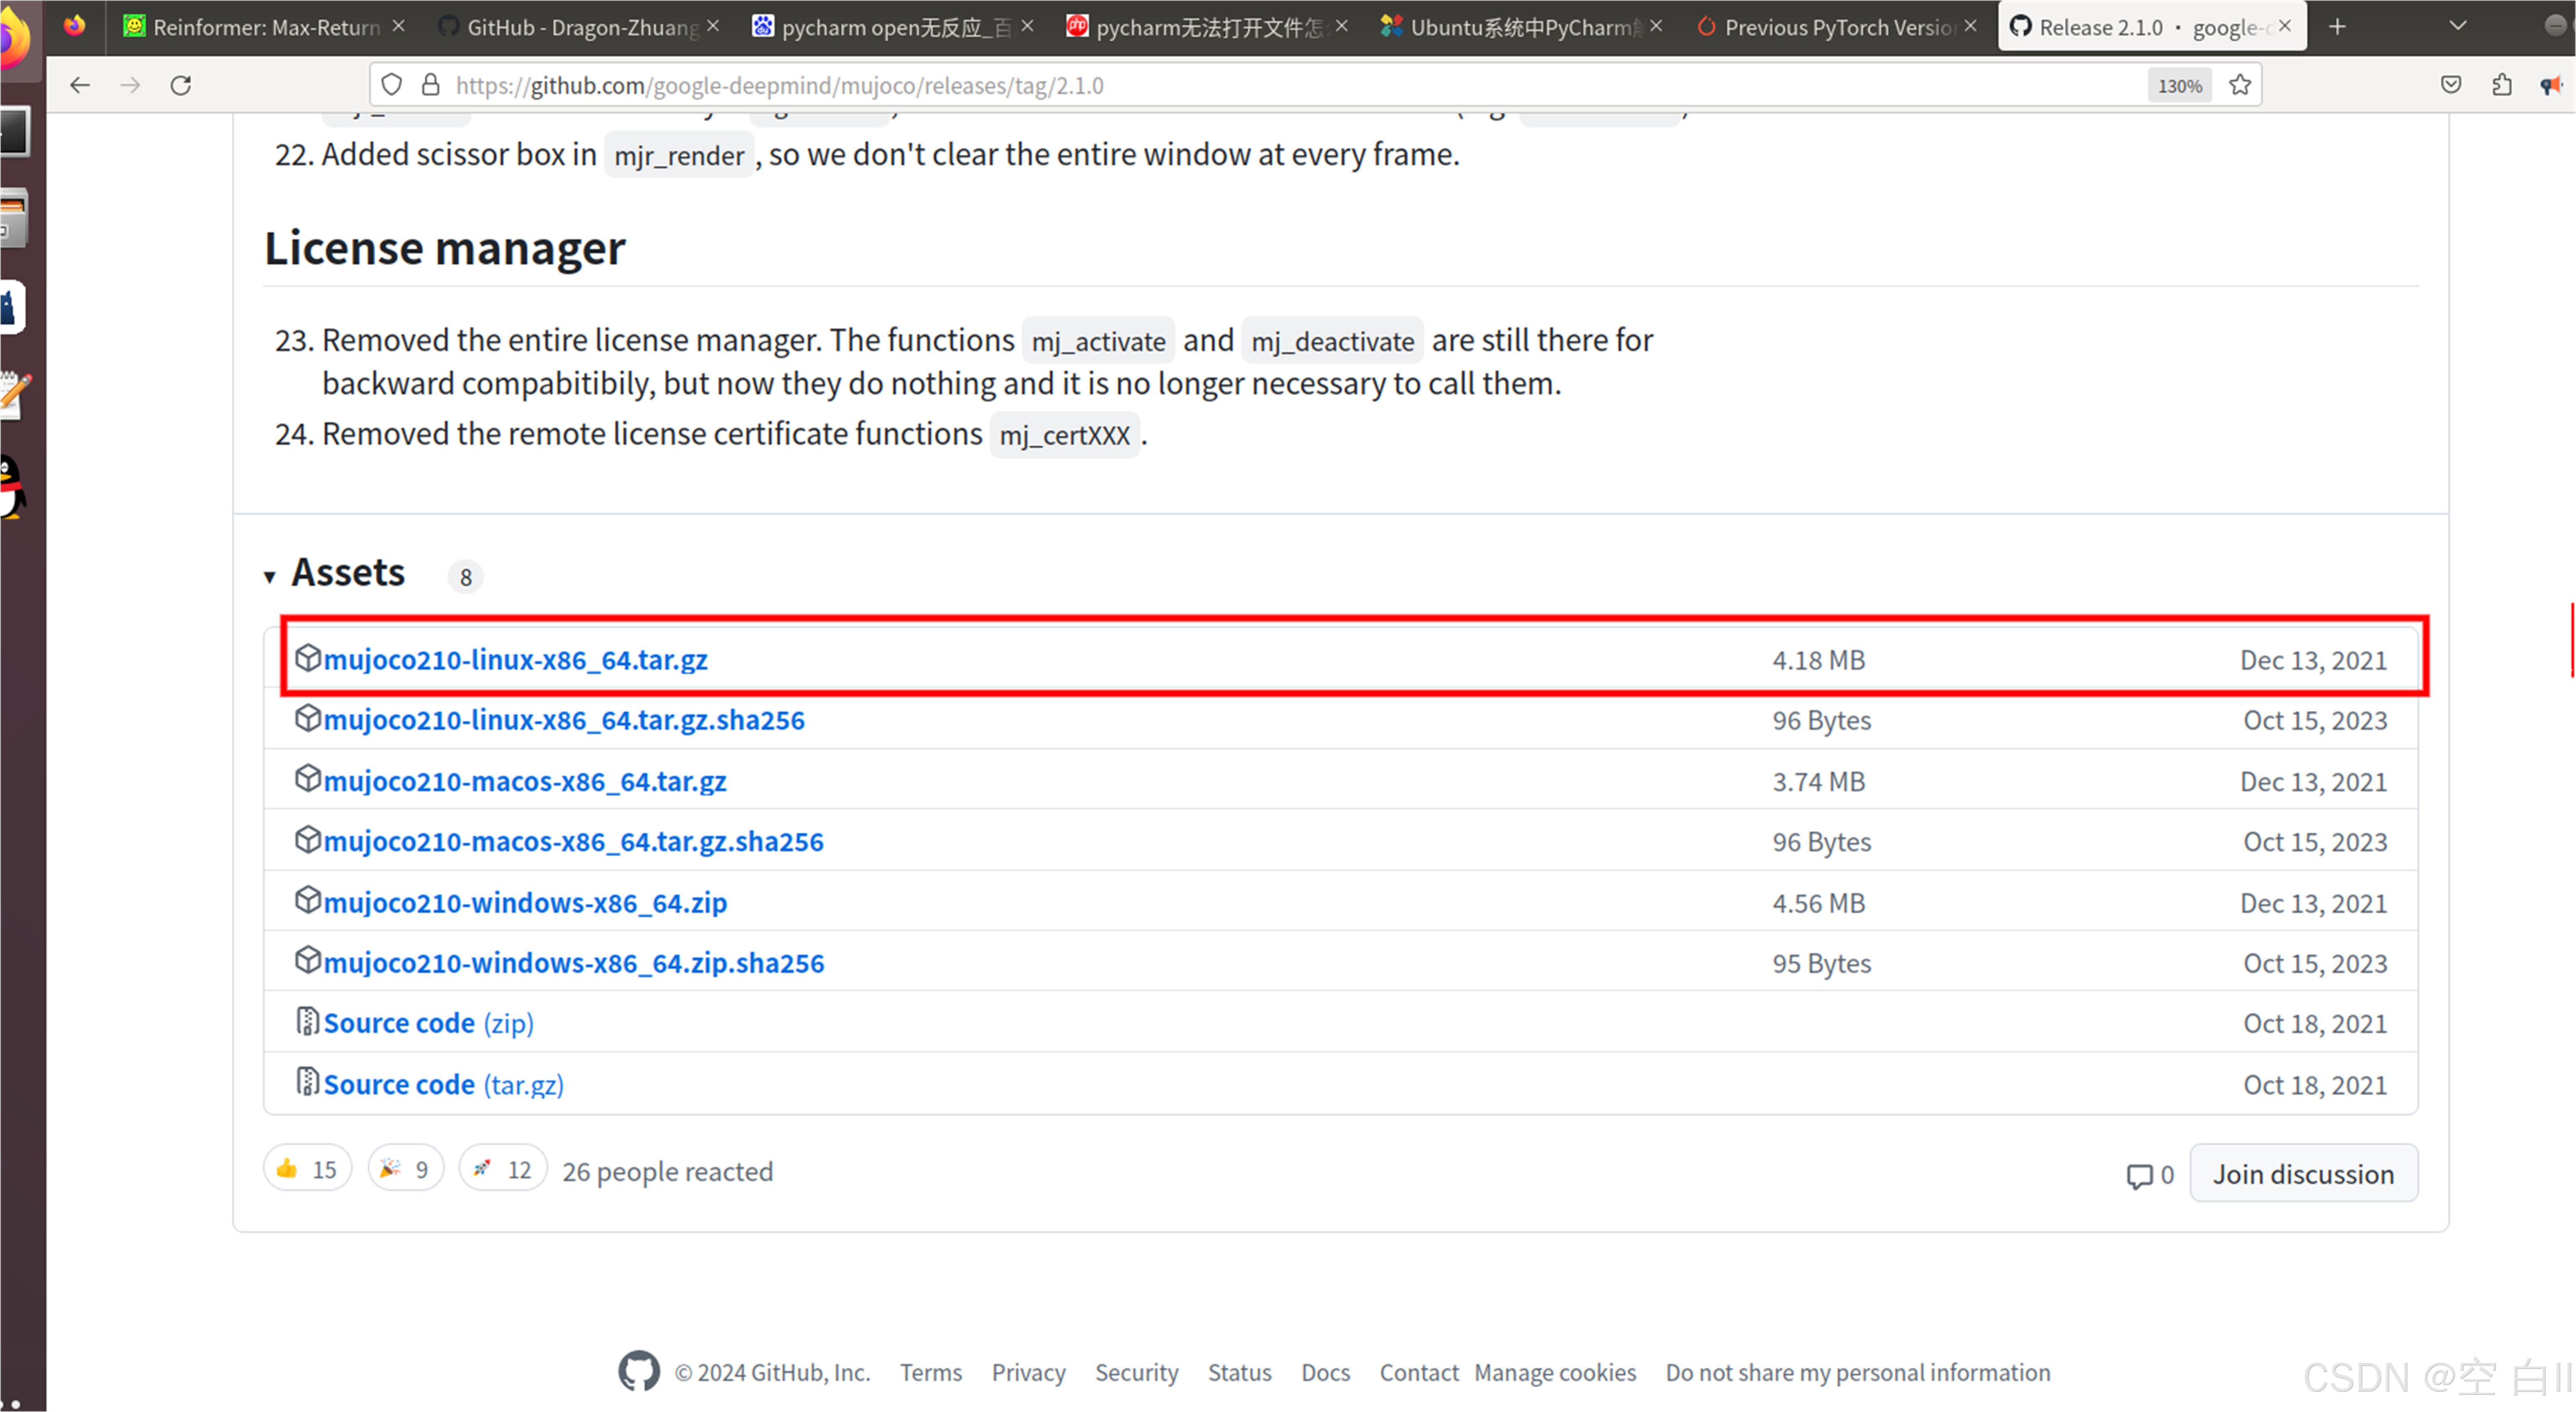
Task: Open the site security padlock icon
Action: pyautogui.click(x=430, y=85)
